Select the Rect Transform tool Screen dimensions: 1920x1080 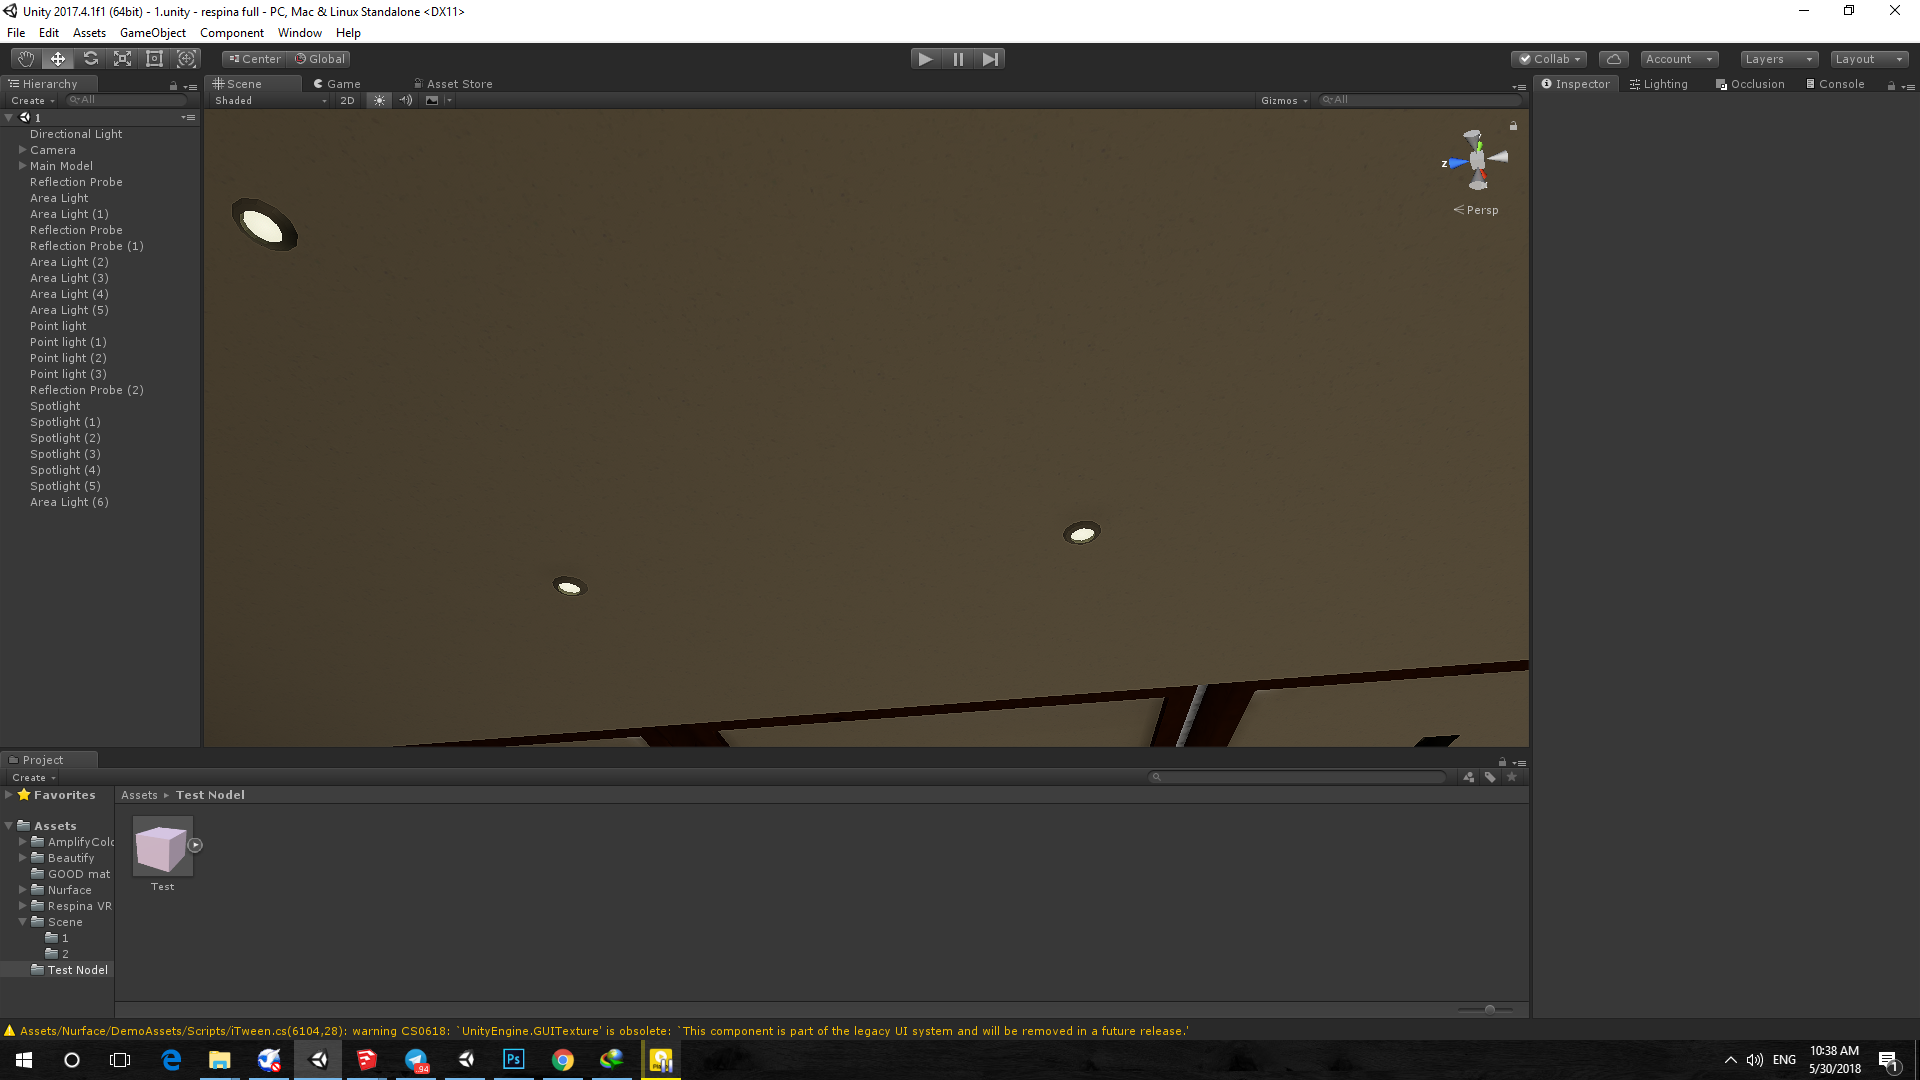[x=154, y=59]
